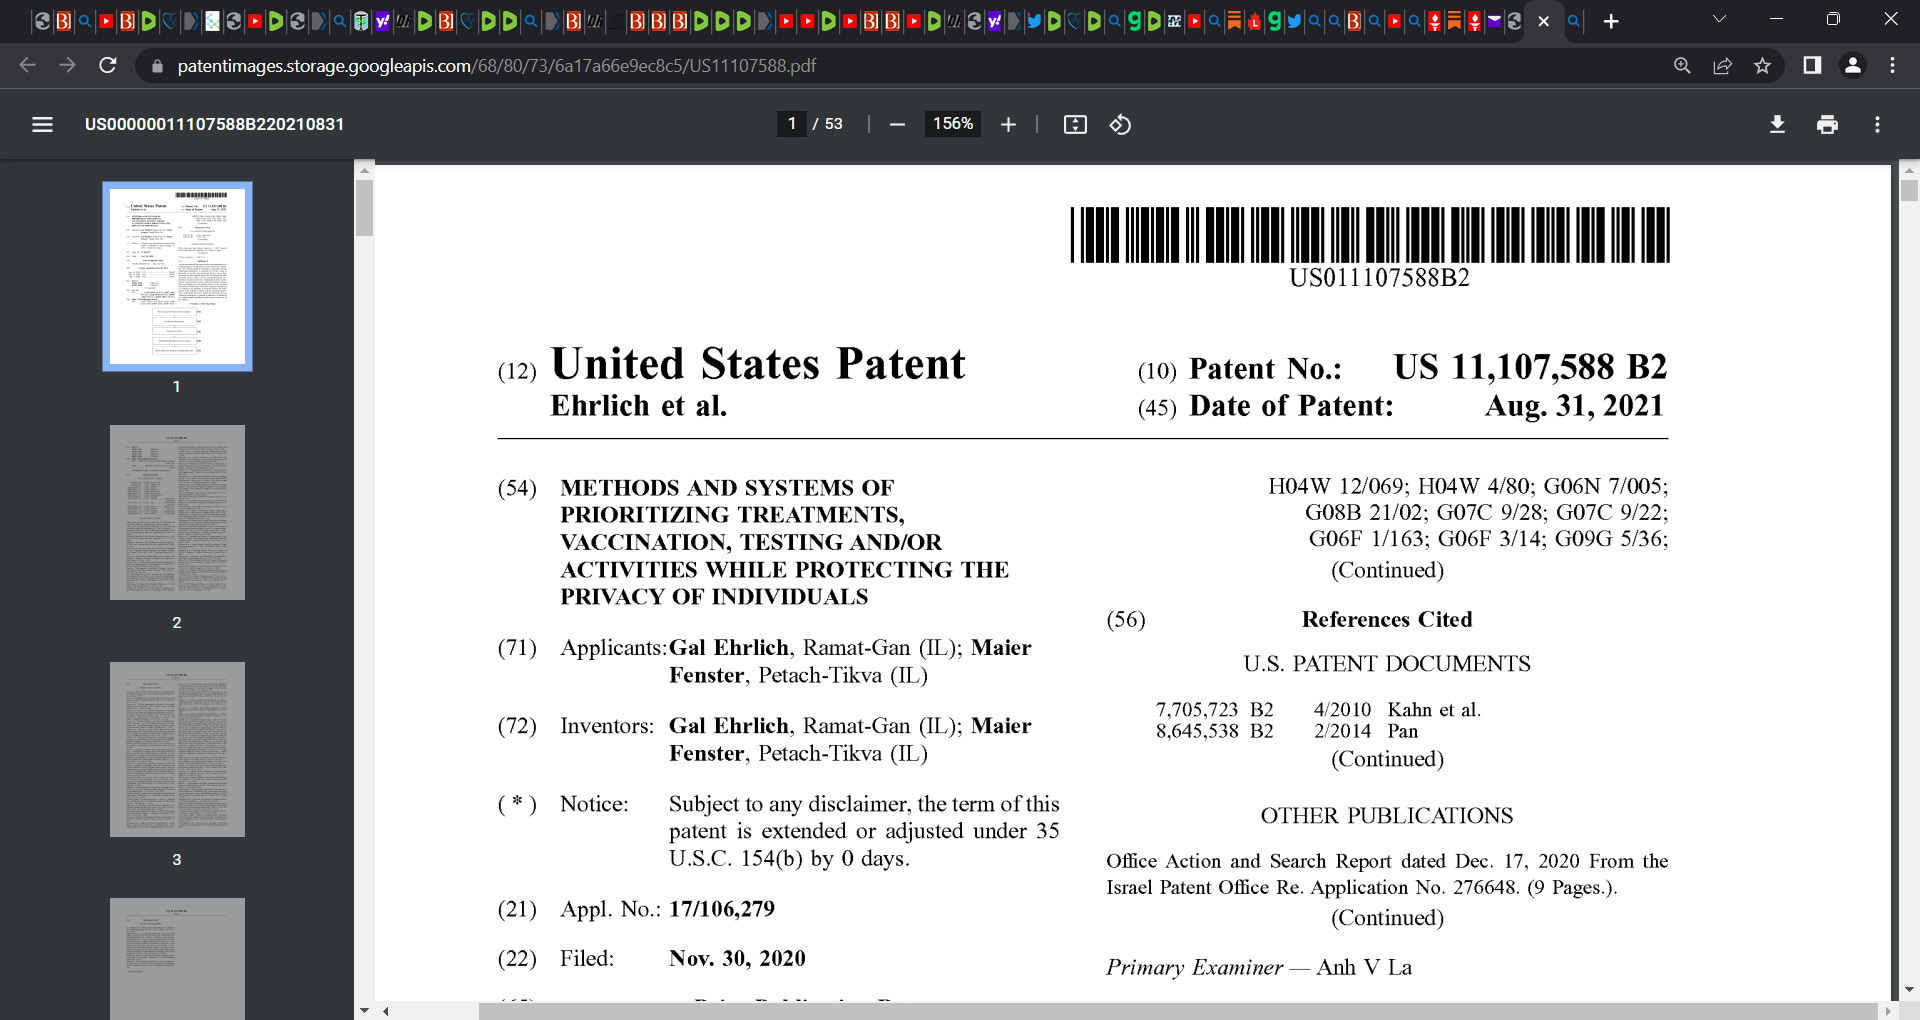Share this page
1920x1020 pixels.
(1722, 65)
